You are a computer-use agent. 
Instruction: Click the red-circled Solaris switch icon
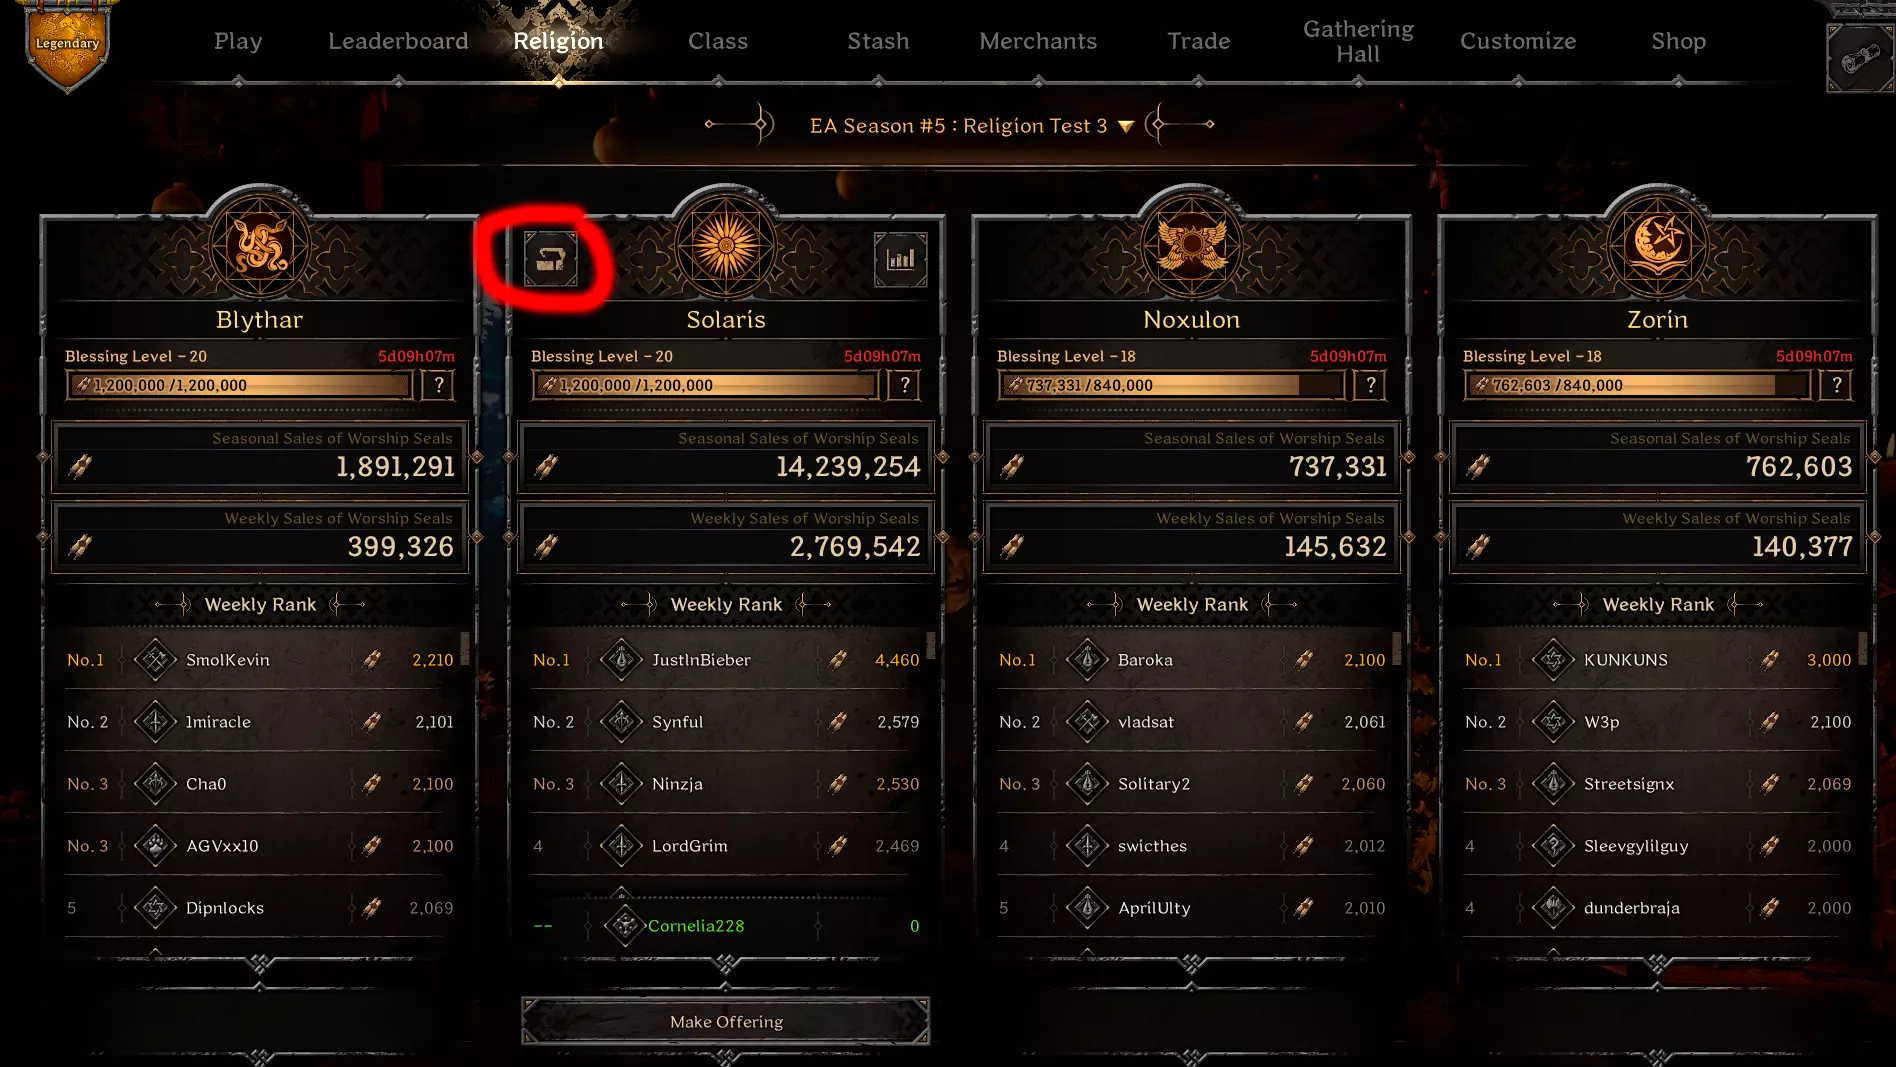coord(551,259)
